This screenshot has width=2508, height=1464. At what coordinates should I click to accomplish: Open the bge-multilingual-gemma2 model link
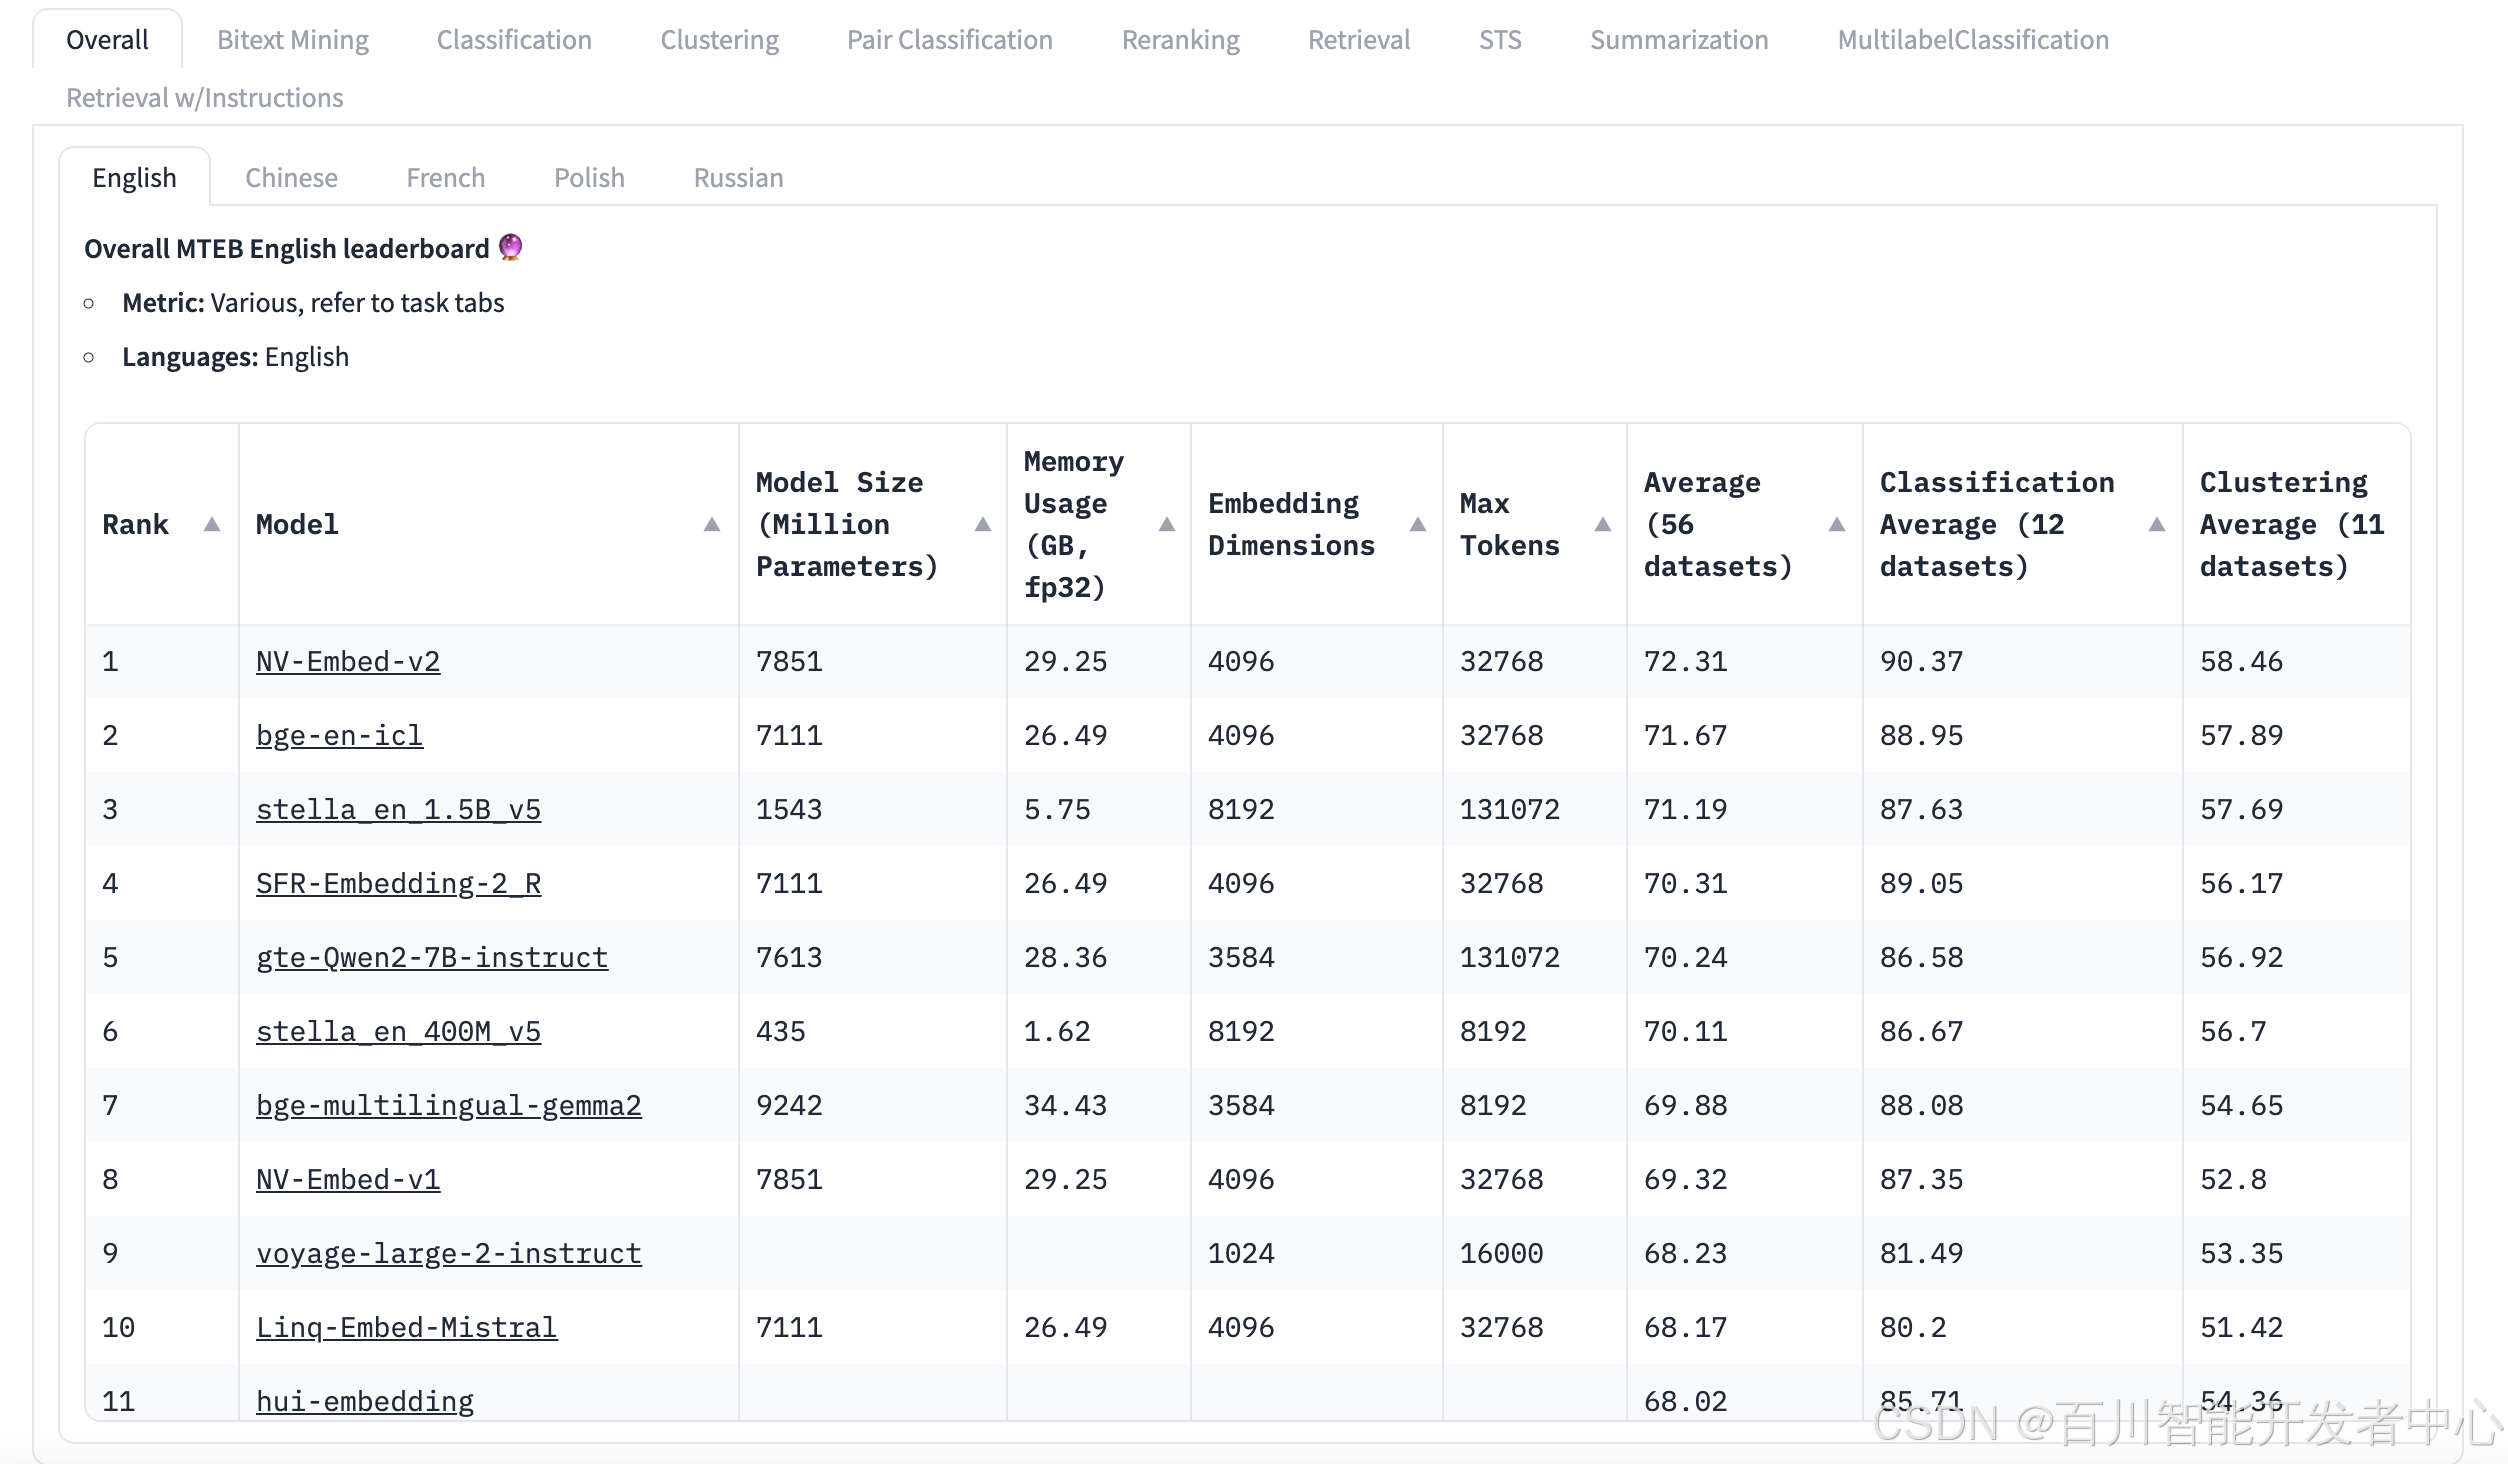point(449,1105)
